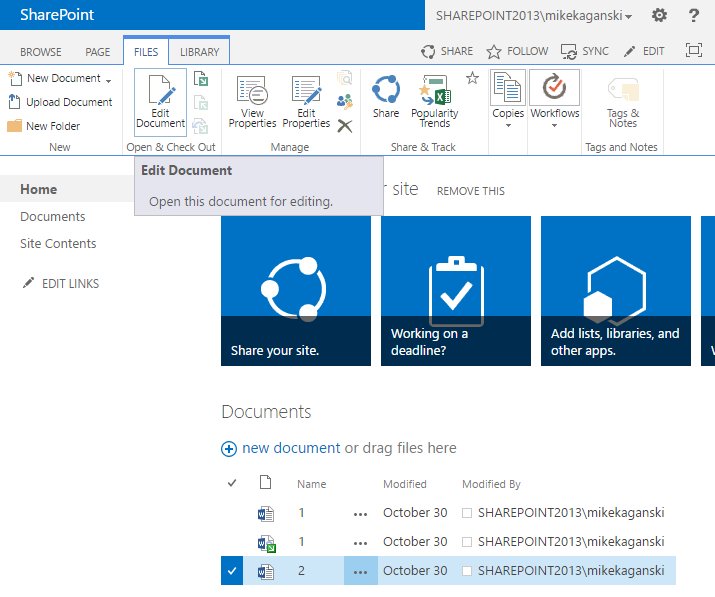Sort by the Name column header
Screen dimensions: 715x597
point(311,484)
